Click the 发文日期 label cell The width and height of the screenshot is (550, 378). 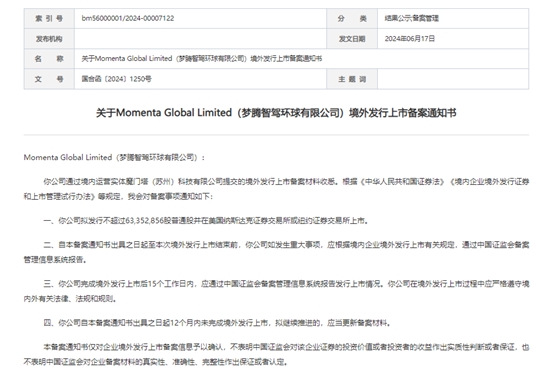(352, 39)
